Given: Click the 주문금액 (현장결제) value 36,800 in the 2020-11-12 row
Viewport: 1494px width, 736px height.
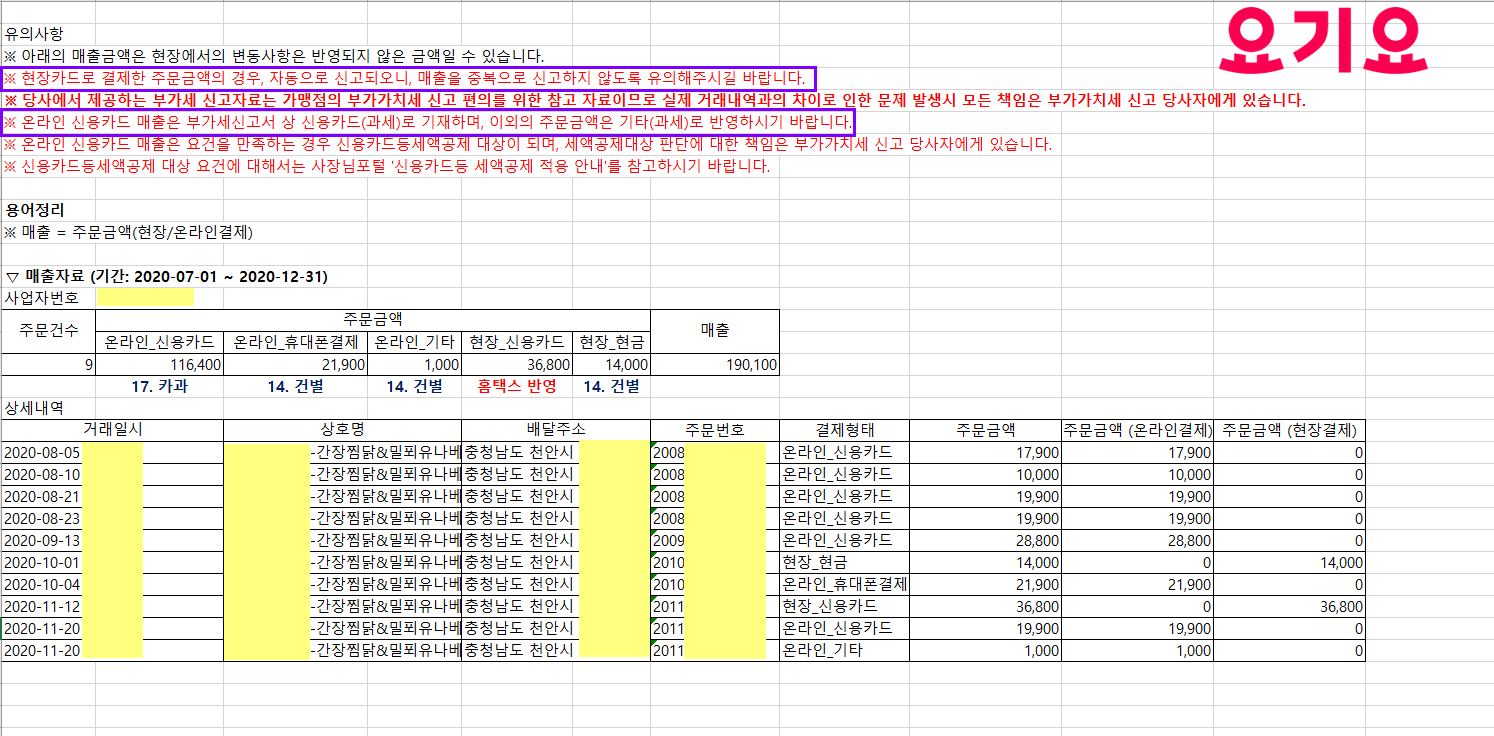Looking at the screenshot, I should point(1290,606).
